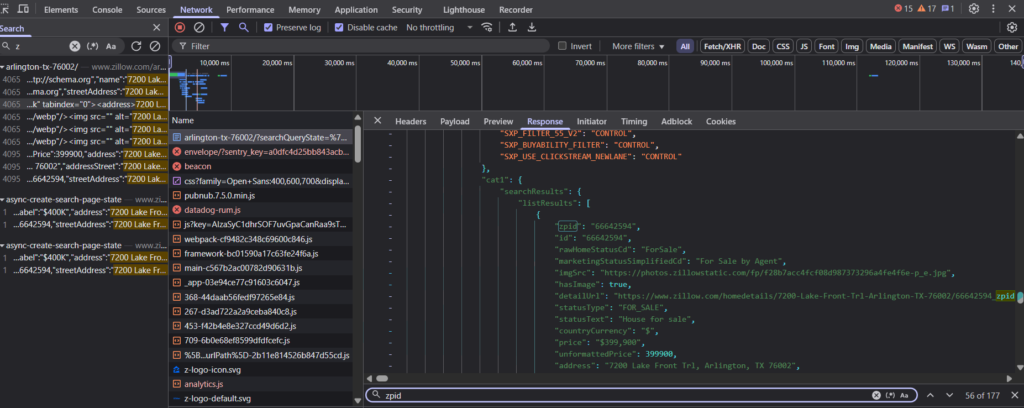Filter requests by Img type

click(x=852, y=46)
